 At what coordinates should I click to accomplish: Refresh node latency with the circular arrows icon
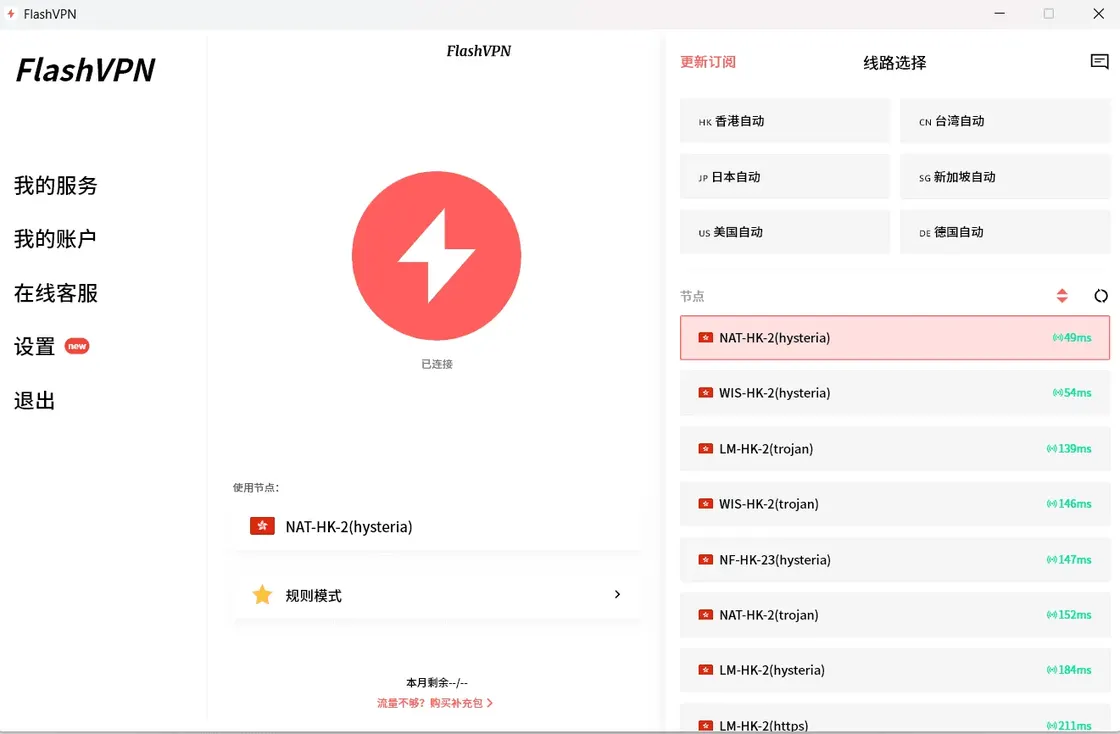coord(1101,296)
